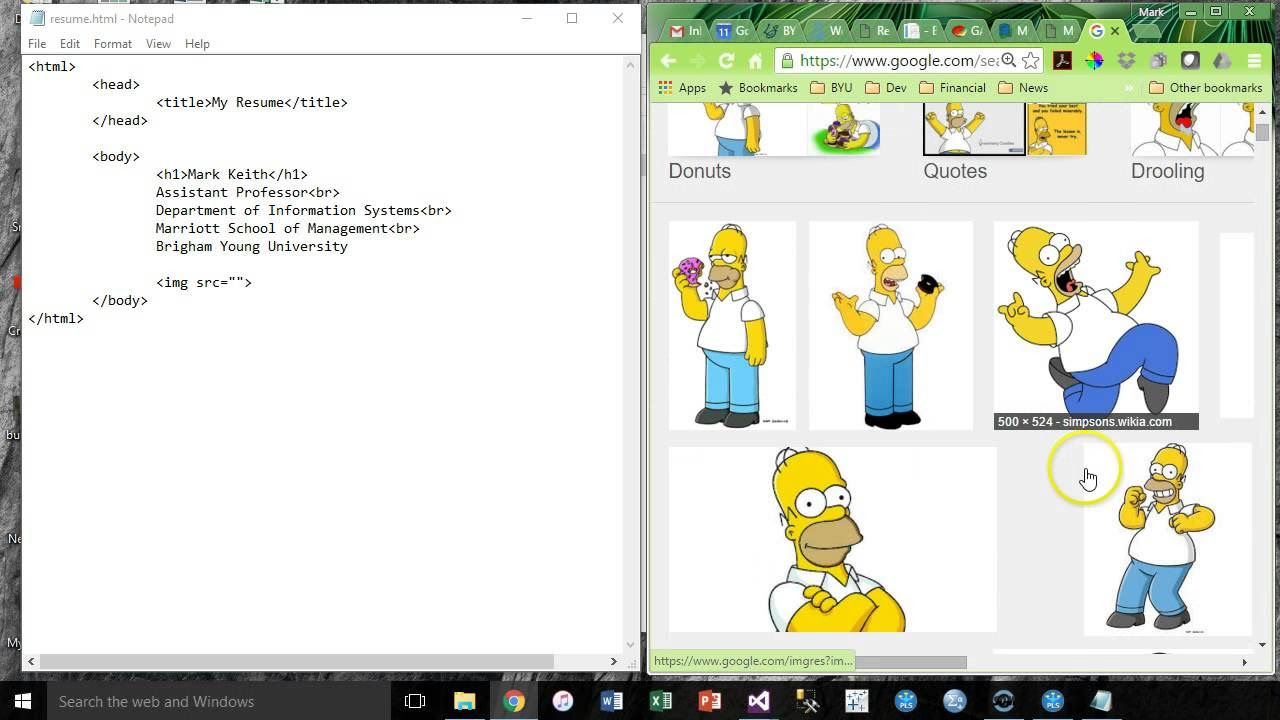Open the Chrome home page icon

(x=756, y=61)
